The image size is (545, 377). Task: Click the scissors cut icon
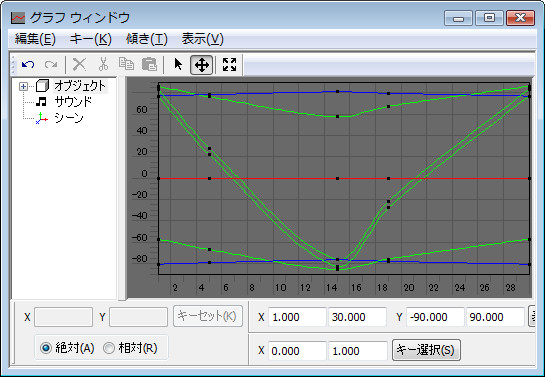click(x=103, y=65)
